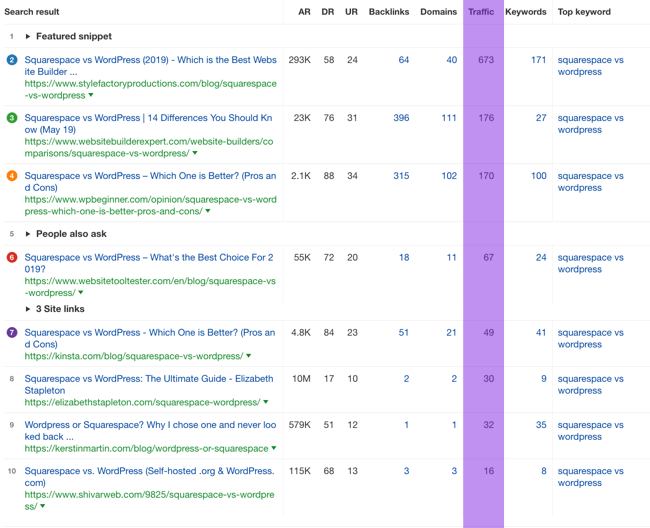Sort by the Backlinks column header
Image resolution: width=650 pixels, height=528 pixels.
pyautogui.click(x=388, y=12)
